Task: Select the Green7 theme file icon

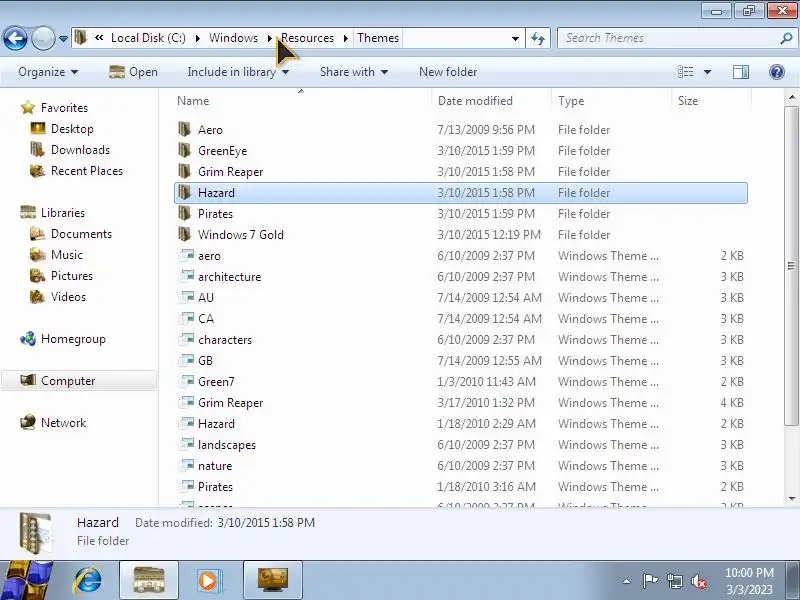Action: (186, 381)
